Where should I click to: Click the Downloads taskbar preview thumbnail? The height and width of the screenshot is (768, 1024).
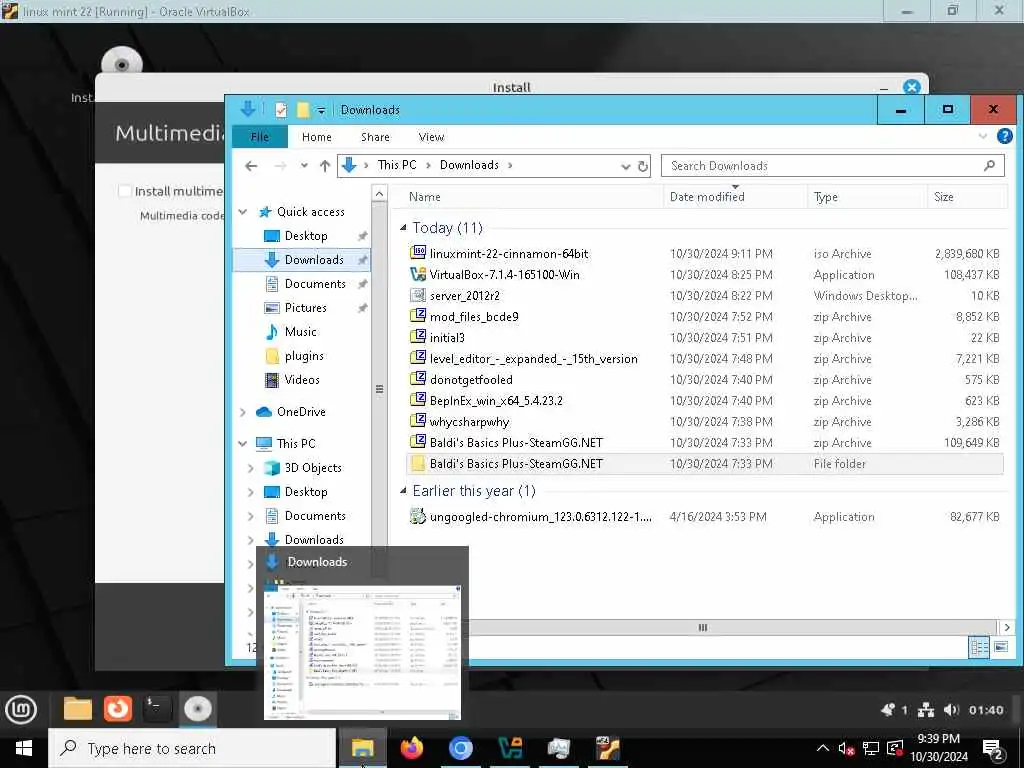(362, 652)
